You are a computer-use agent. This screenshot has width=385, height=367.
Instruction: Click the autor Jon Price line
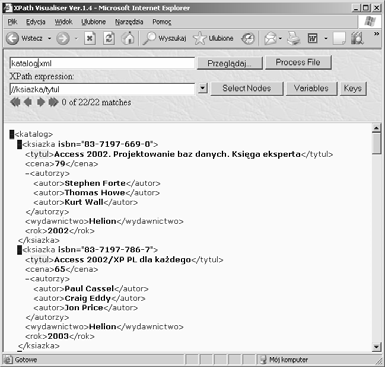[86, 308]
